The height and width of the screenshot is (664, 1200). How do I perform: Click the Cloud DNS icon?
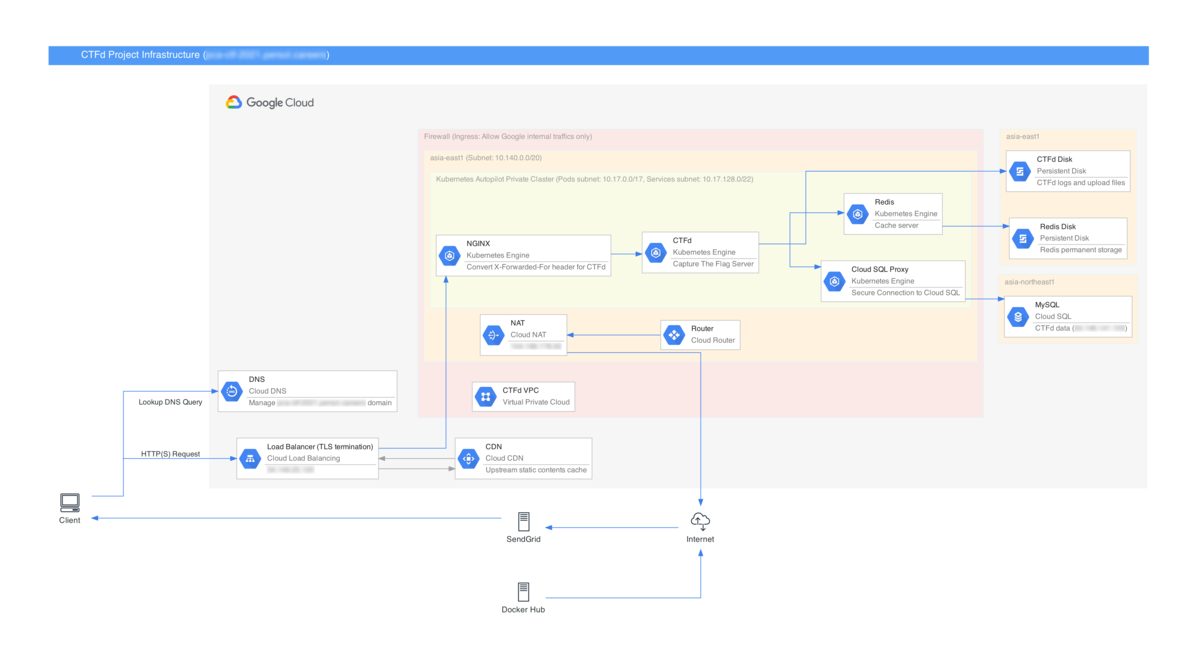(231, 391)
